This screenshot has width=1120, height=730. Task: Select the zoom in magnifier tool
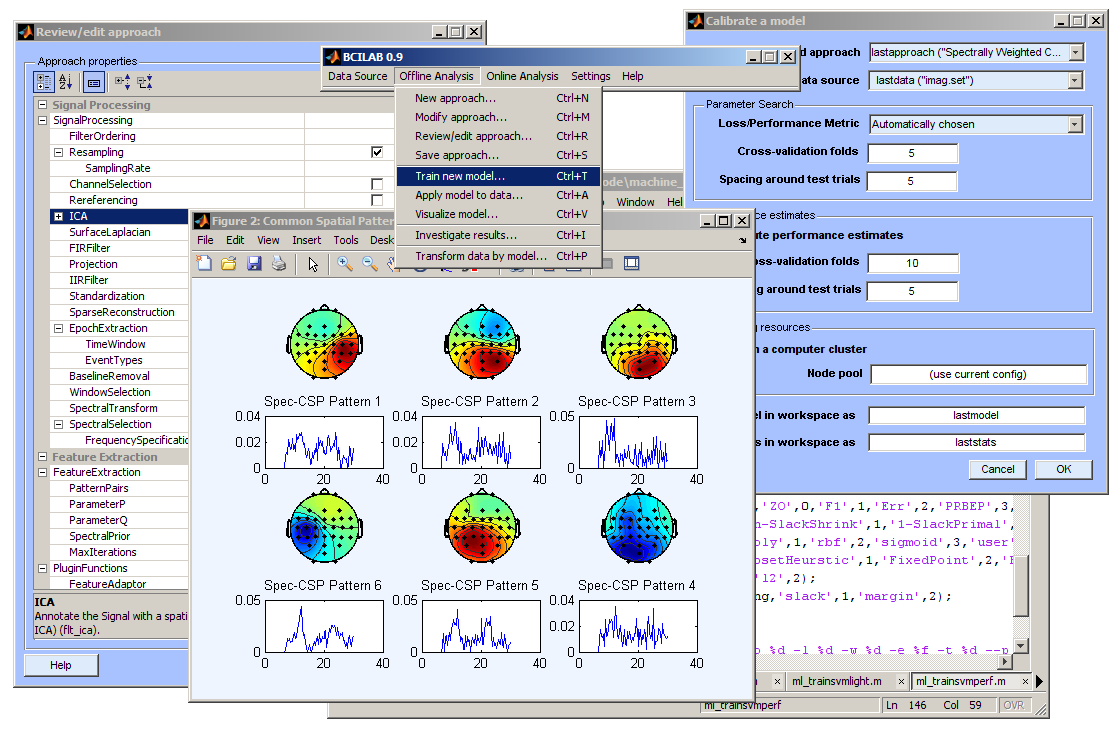(344, 263)
